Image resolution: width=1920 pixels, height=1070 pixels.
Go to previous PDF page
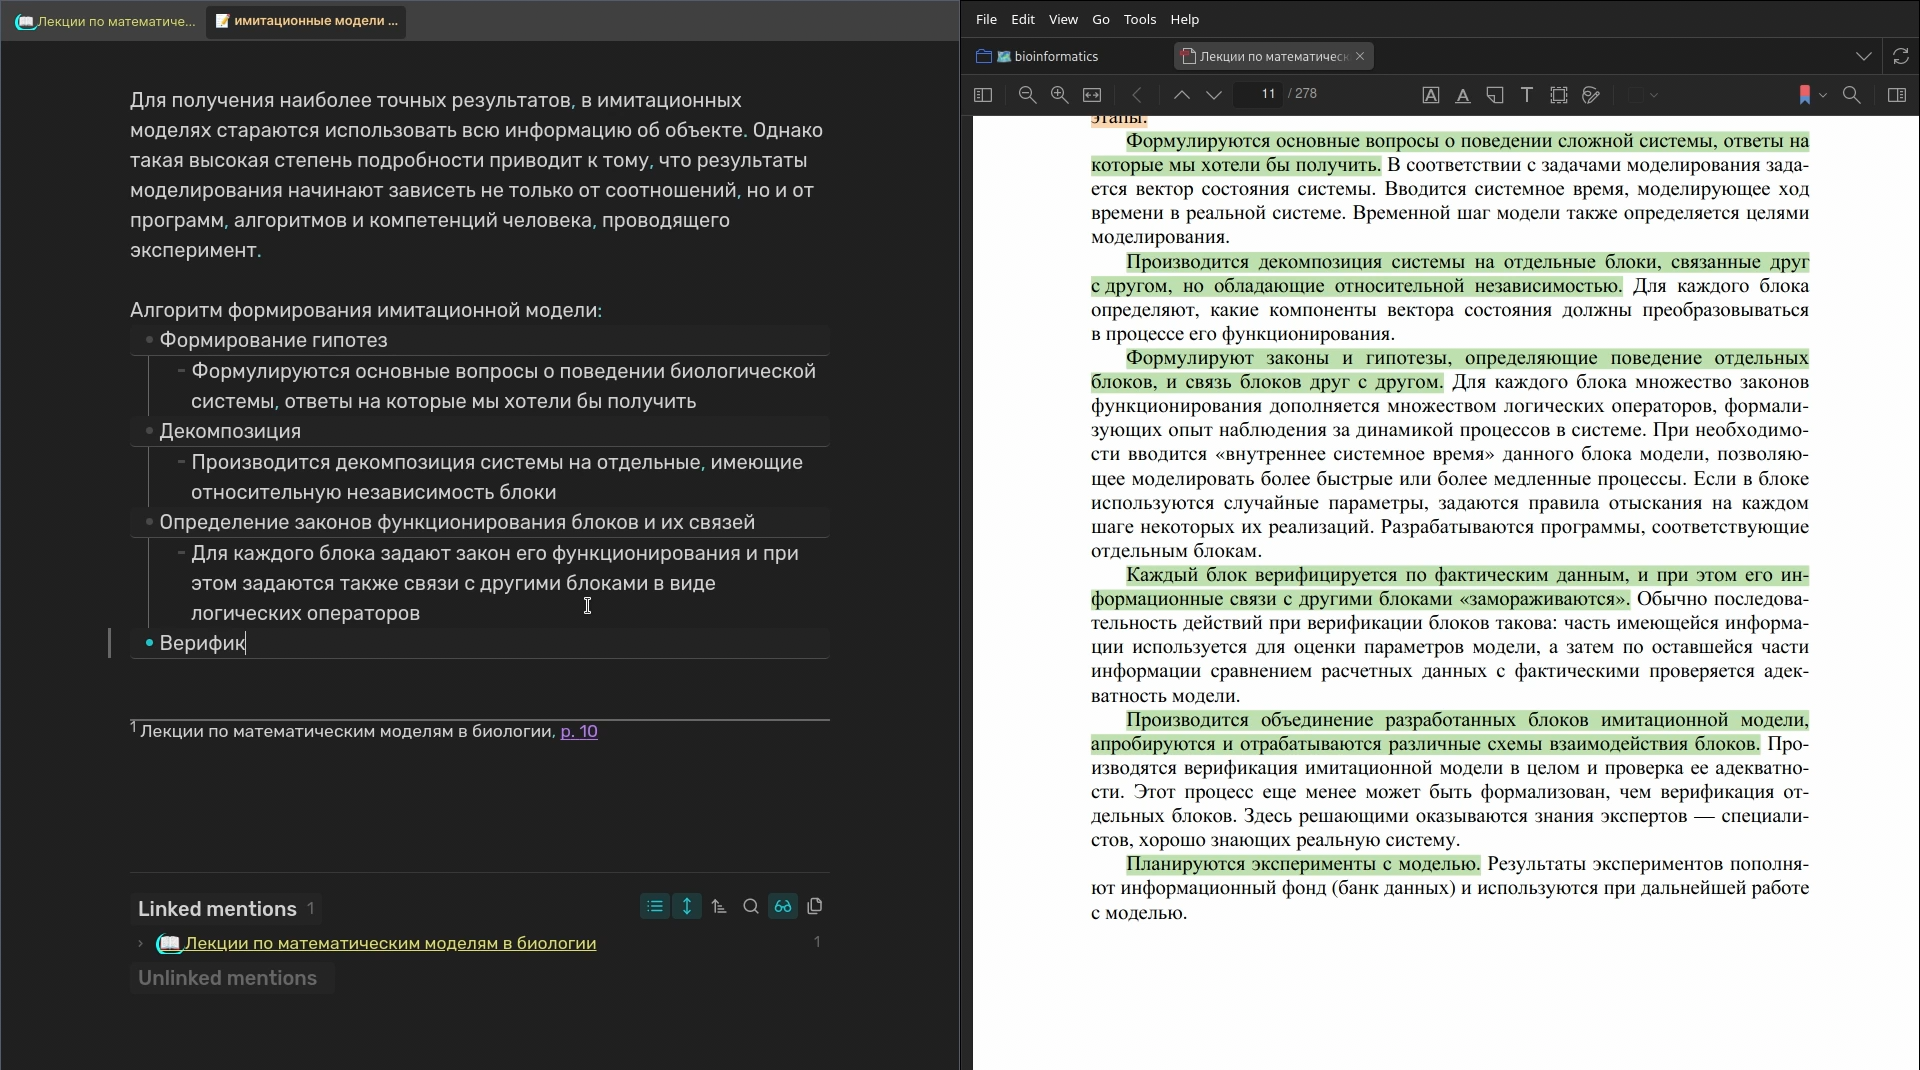pos(1181,95)
